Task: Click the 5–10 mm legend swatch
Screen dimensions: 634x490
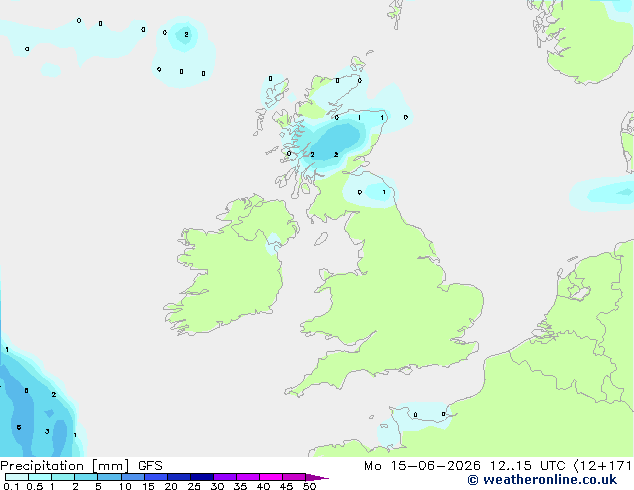Action: point(109,477)
